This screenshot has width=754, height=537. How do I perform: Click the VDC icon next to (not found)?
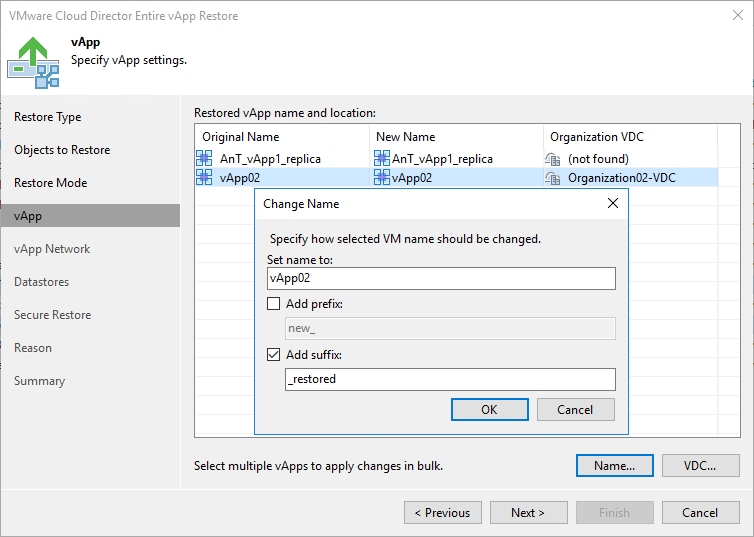553,159
